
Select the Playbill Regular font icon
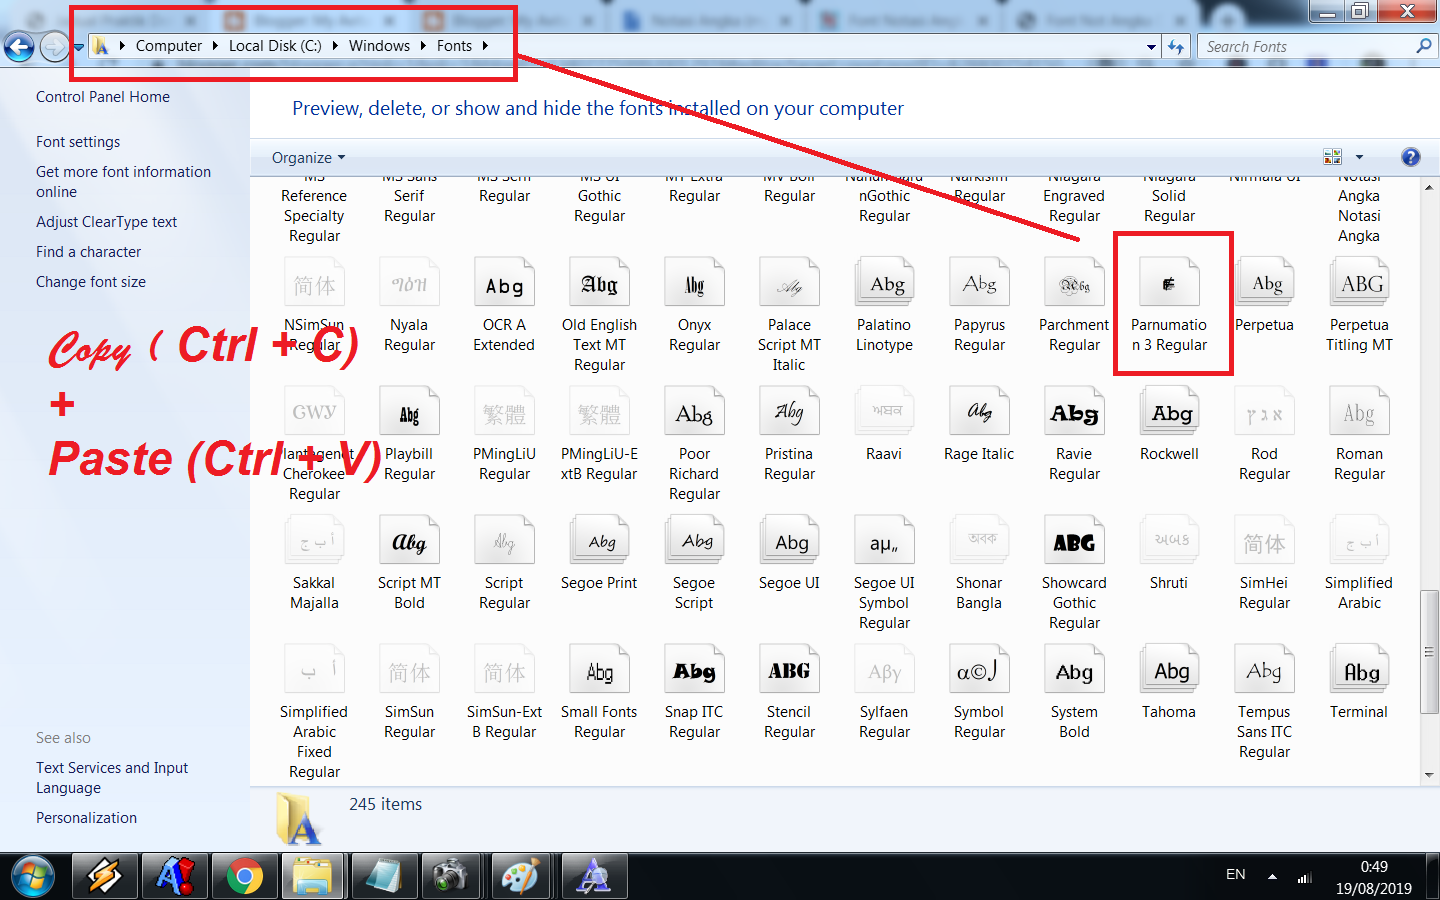coord(409,413)
